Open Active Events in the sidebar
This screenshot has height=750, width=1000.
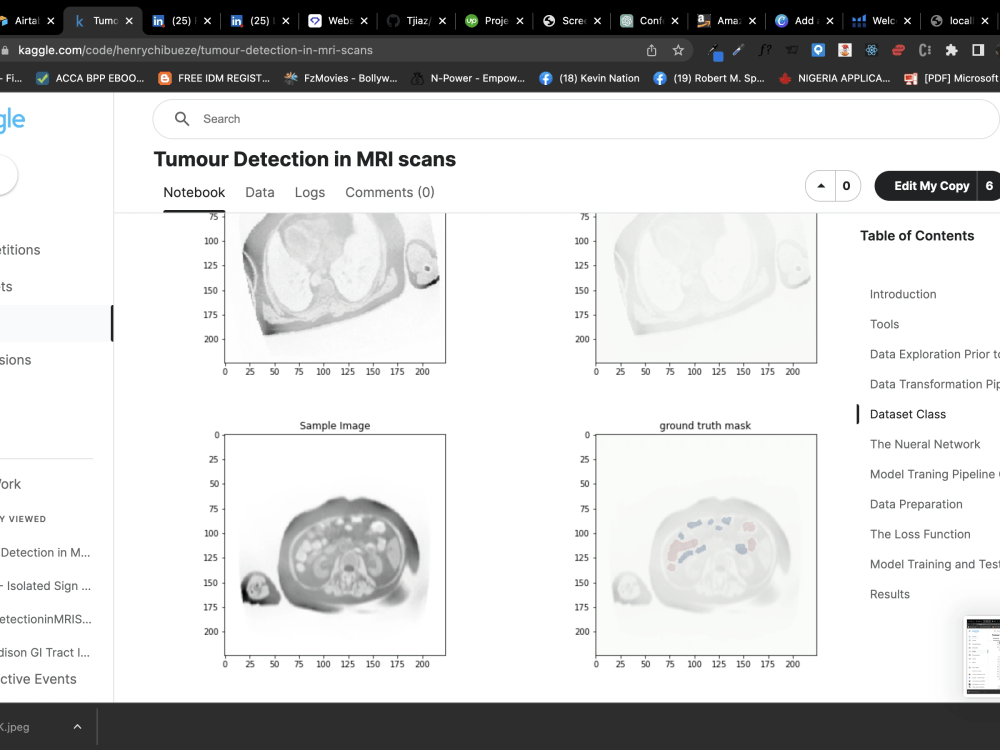point(38,679)
